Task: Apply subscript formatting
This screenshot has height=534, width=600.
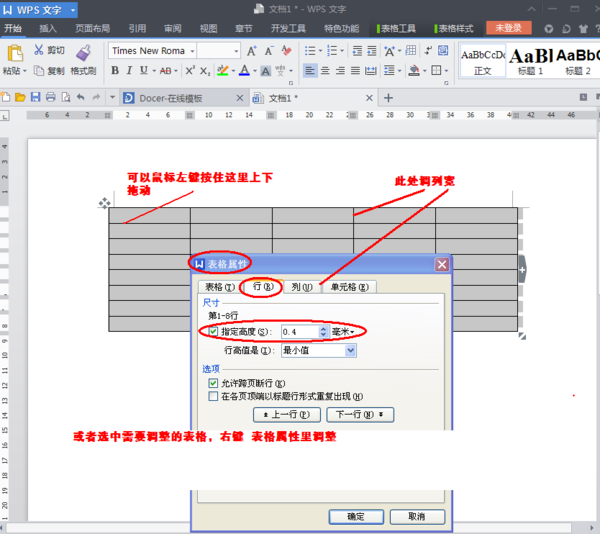Action: 205,71
